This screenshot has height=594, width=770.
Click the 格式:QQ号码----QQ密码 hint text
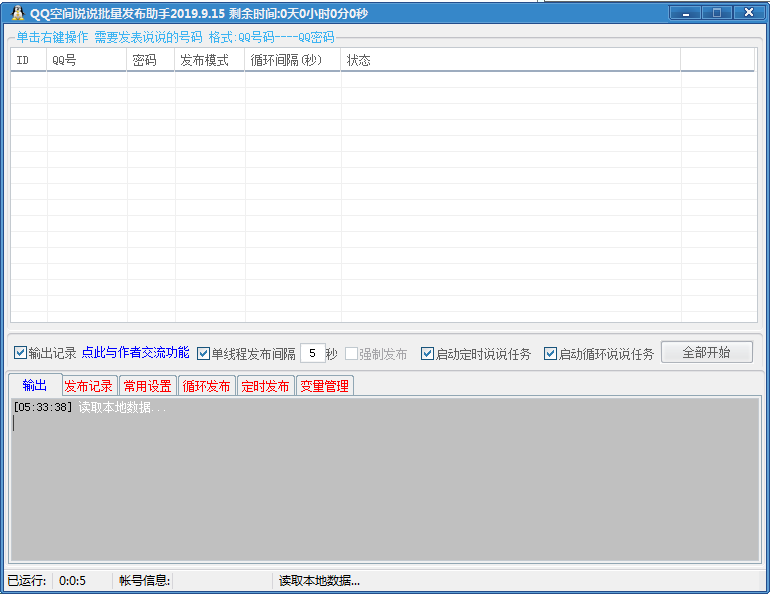272,37
